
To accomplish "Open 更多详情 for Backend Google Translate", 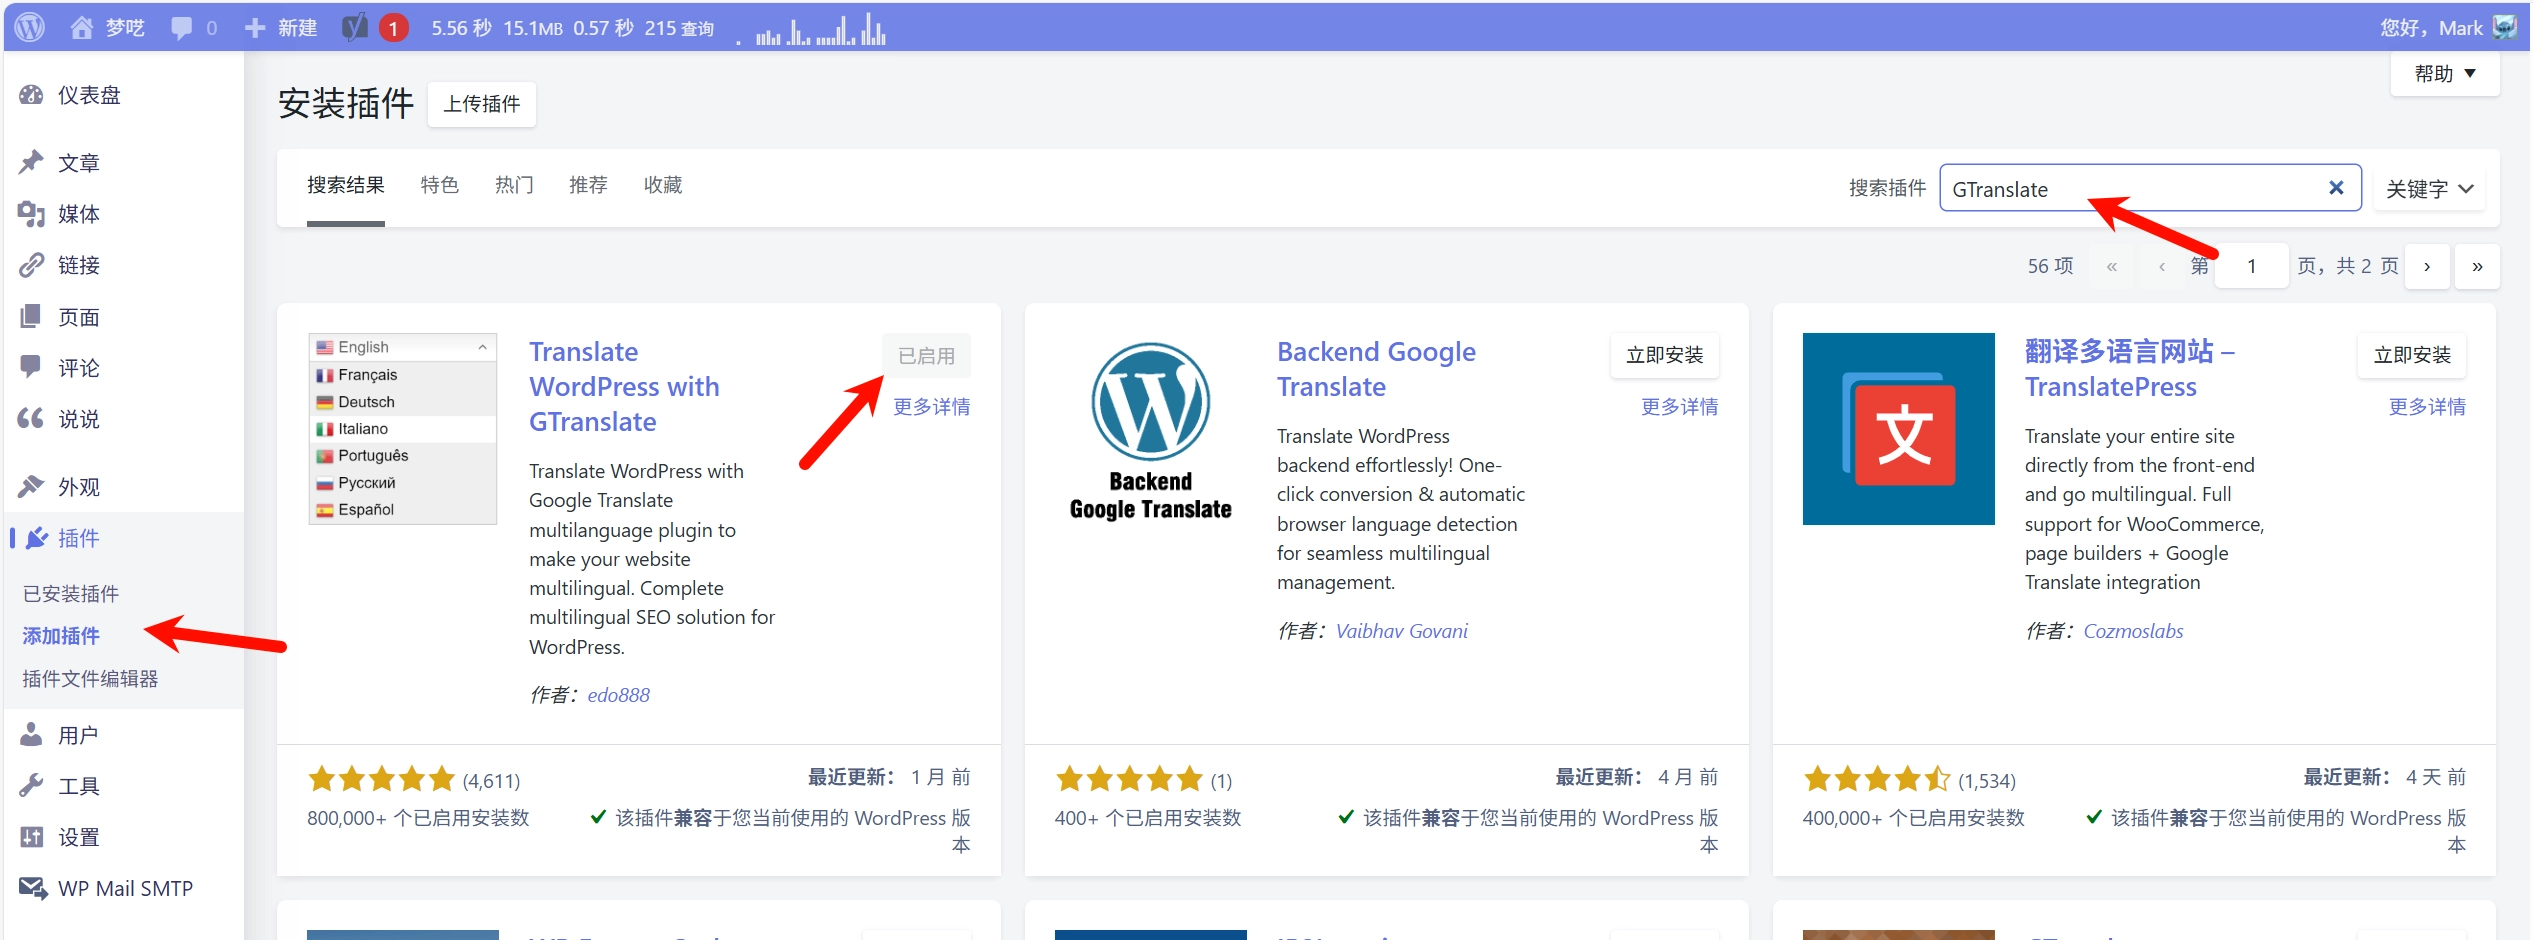I will (x=1680, y=407).
